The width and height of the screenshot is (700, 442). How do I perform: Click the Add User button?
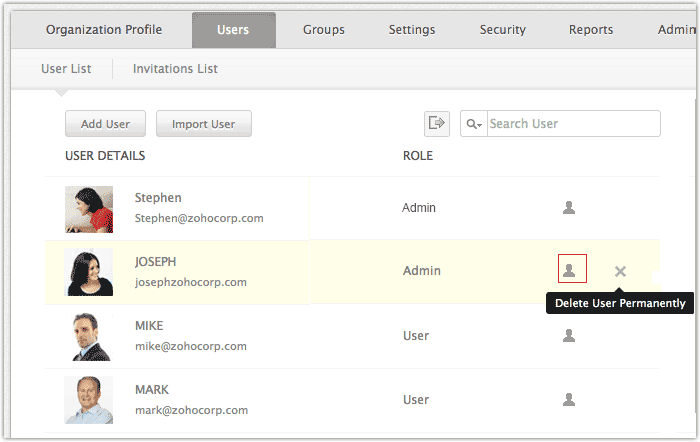coord(105,124)
